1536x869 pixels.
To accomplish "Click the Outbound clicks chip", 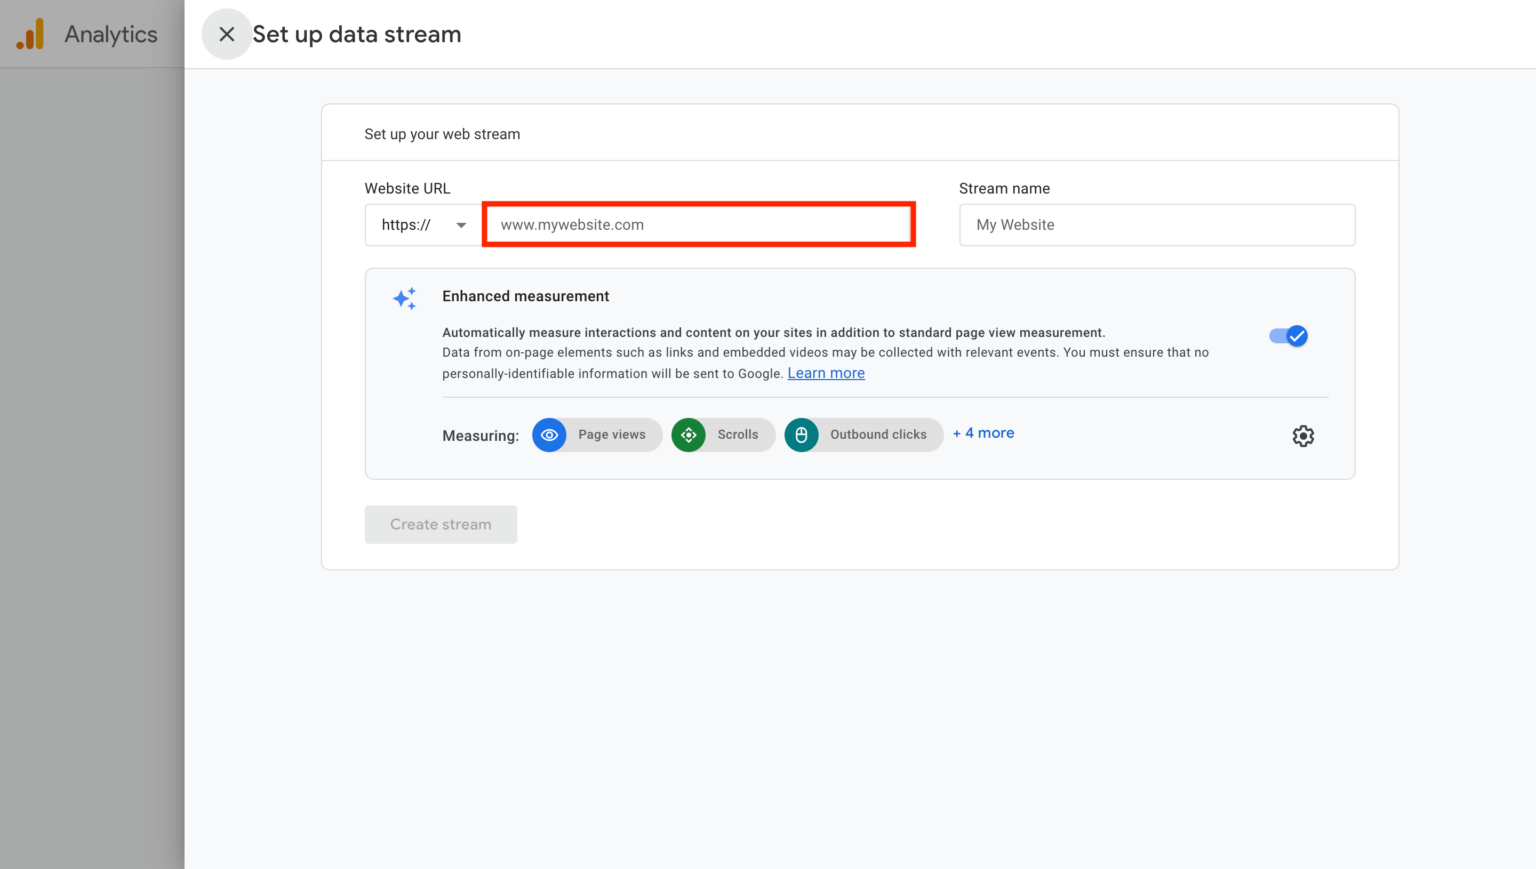I will [863, 434].
